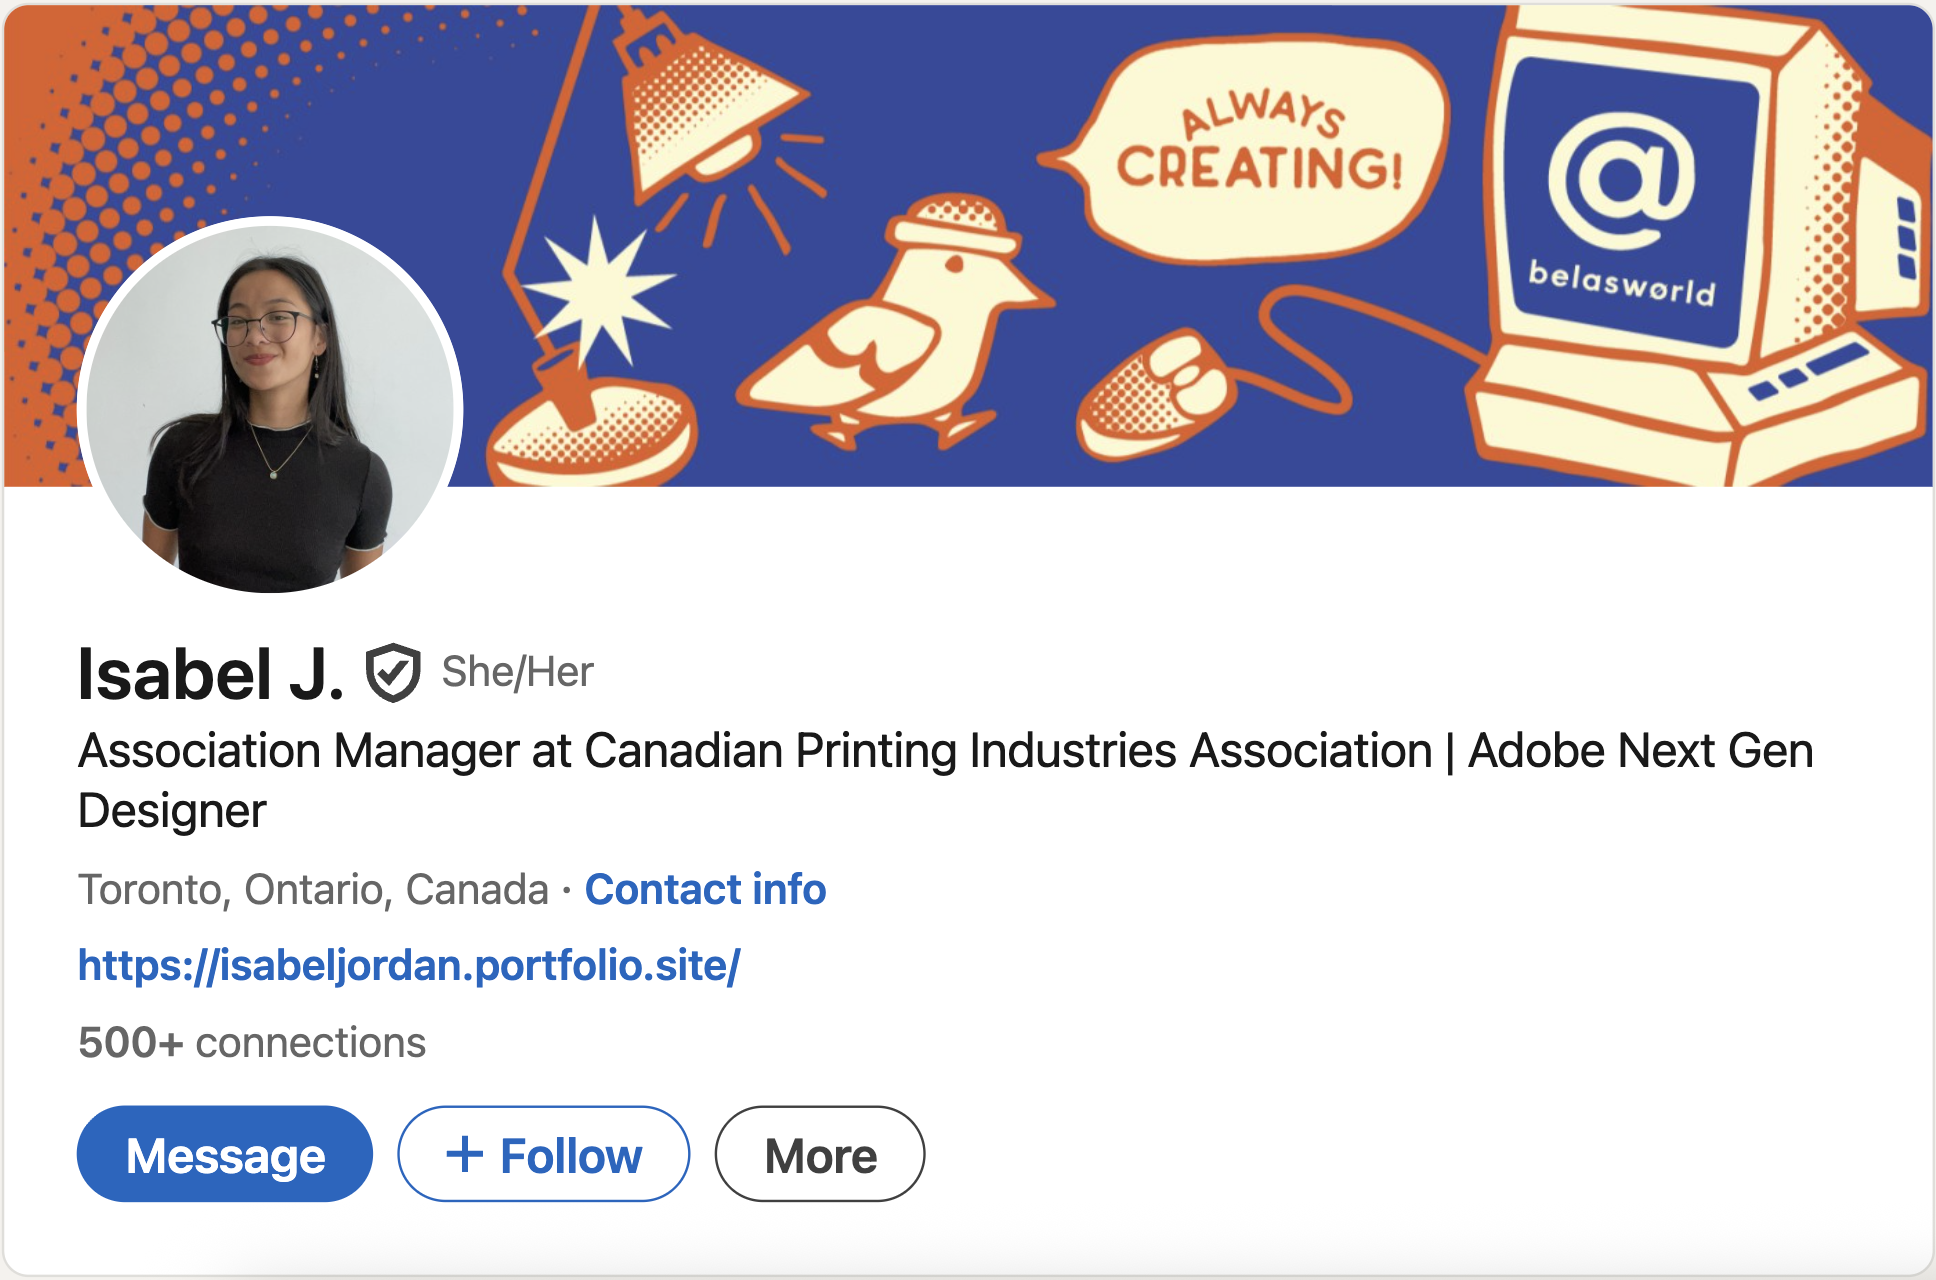Open Isabel's circular profile photo

pos(270,405)
